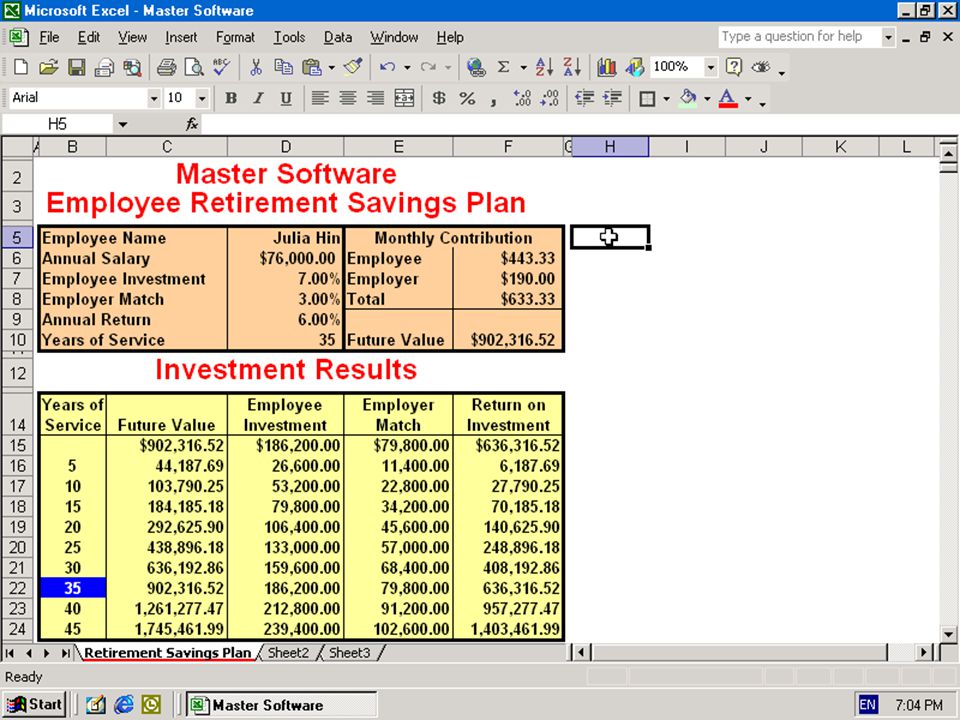Click the 'Type a question for help' box
The height and width of the screenshot is (720, 960).
pos(800,37)
